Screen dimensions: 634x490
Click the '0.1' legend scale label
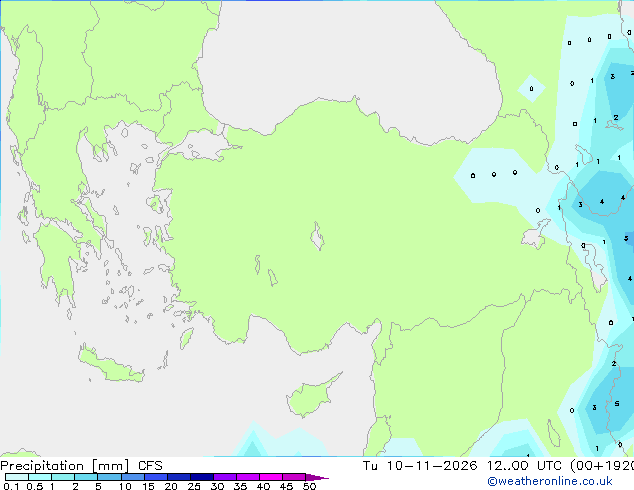click(11, 486)
